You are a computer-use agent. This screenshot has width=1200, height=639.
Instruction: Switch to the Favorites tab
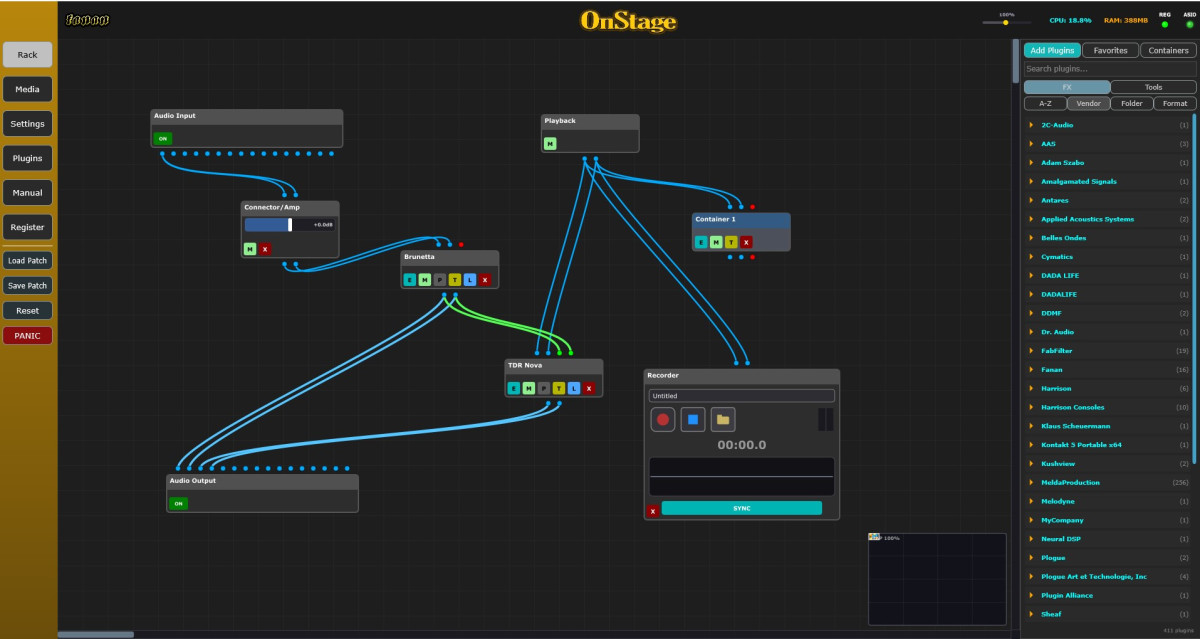click(1110, 50)
